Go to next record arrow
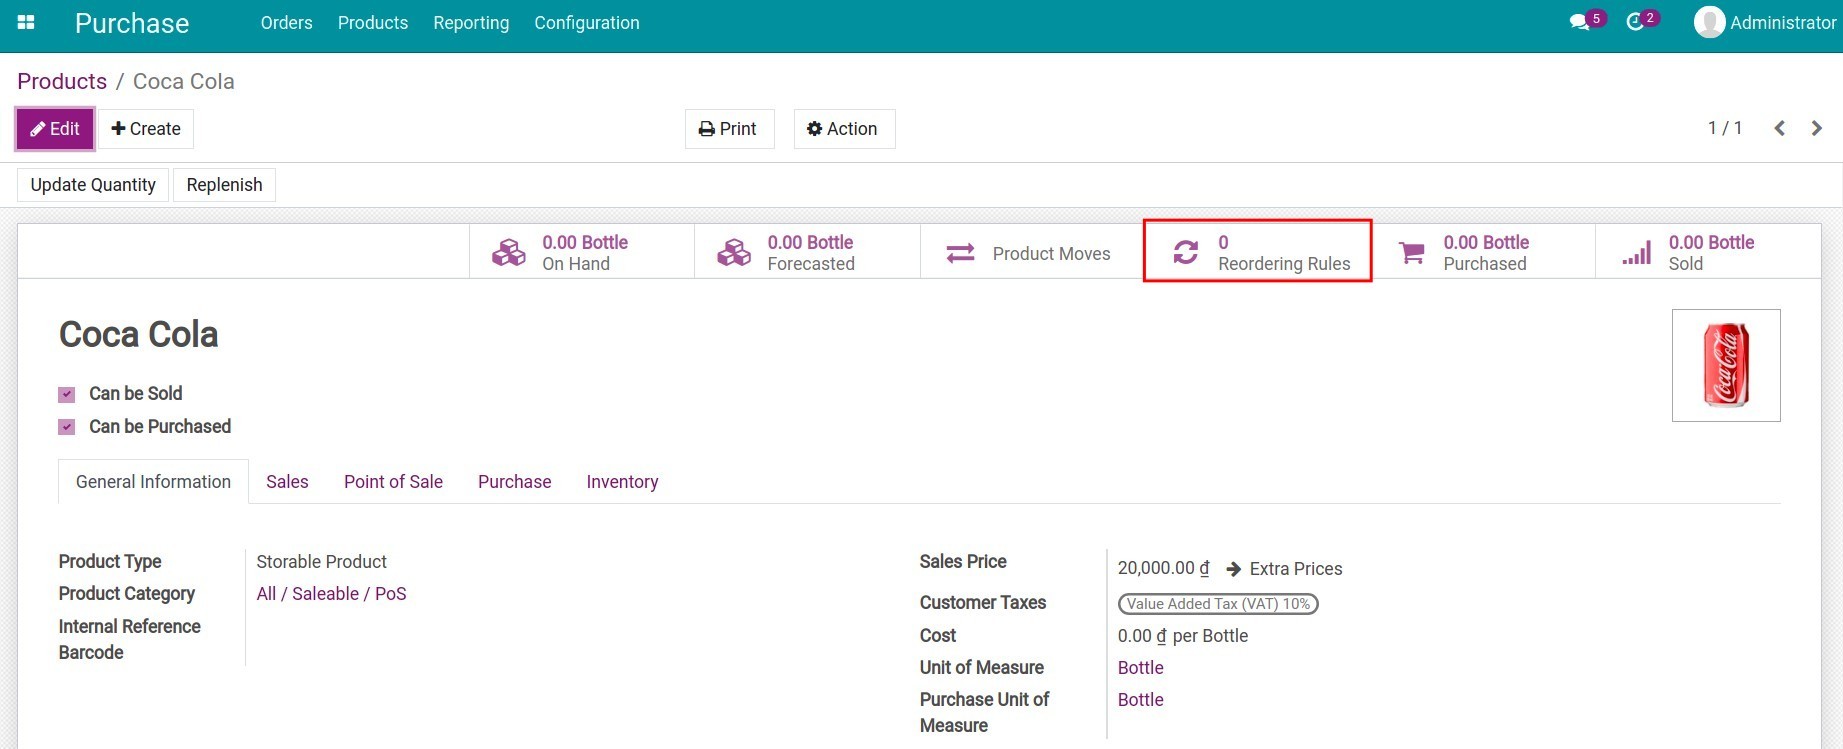1843x749 pixels. pyautogui.click(x=1816, y=128)
